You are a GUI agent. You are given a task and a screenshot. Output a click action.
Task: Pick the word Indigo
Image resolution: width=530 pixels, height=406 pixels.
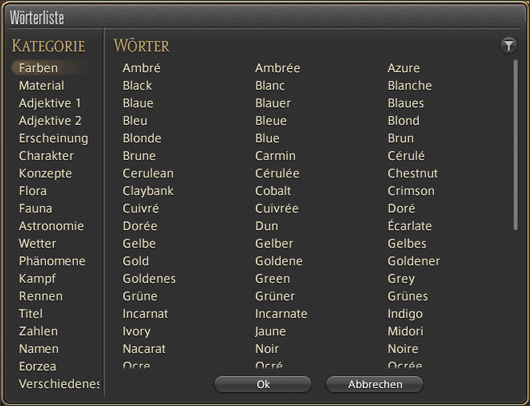coord(405,314)
